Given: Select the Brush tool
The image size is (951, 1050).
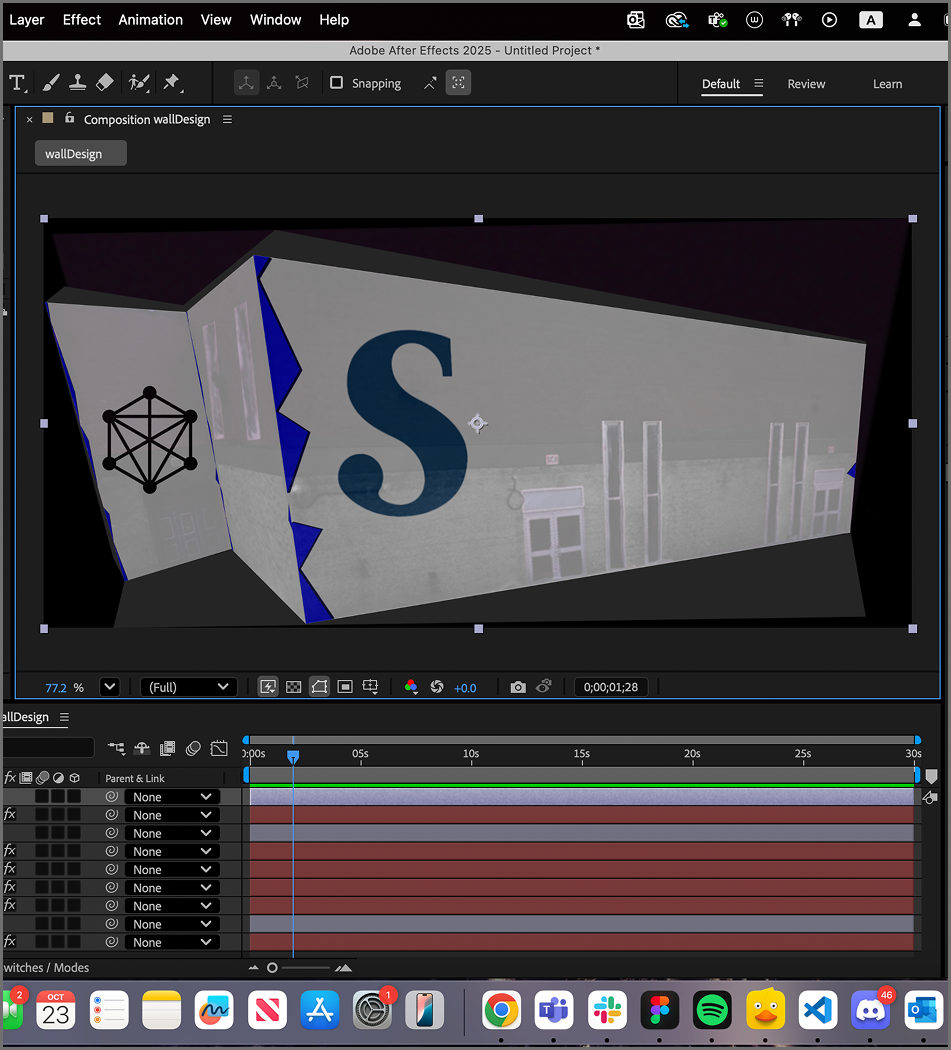Looking at the screenshot, I should [50, 82].
